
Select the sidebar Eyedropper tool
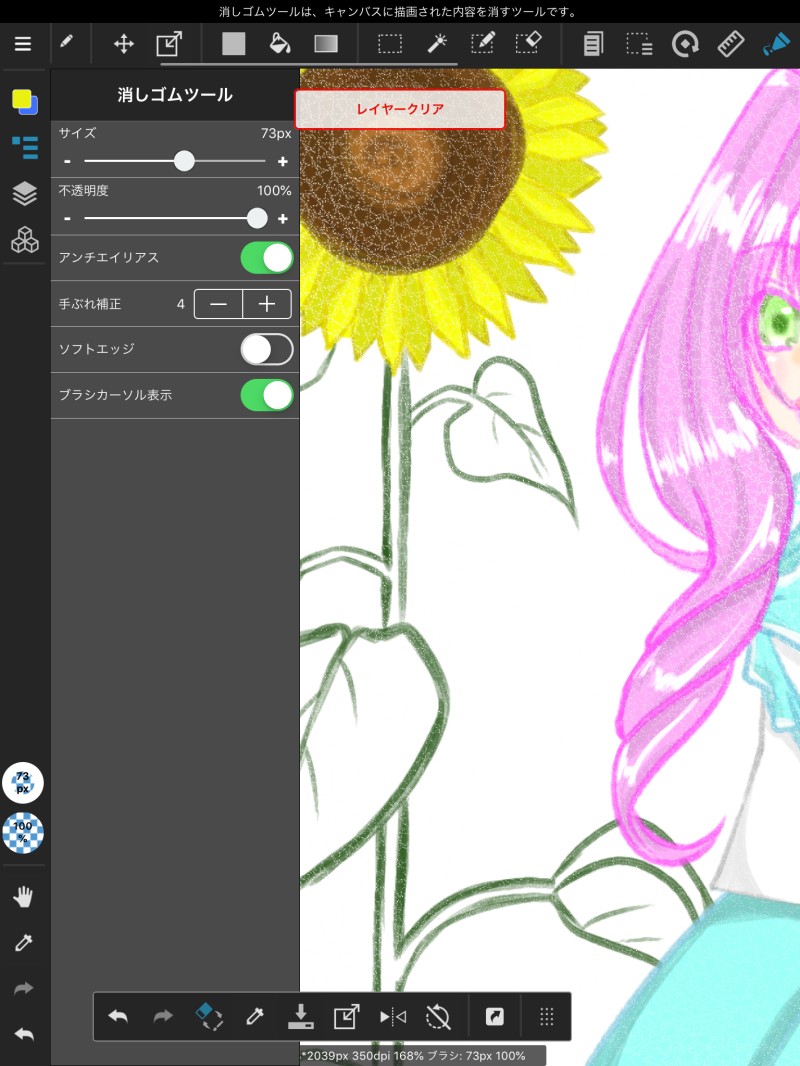point(23,942)
